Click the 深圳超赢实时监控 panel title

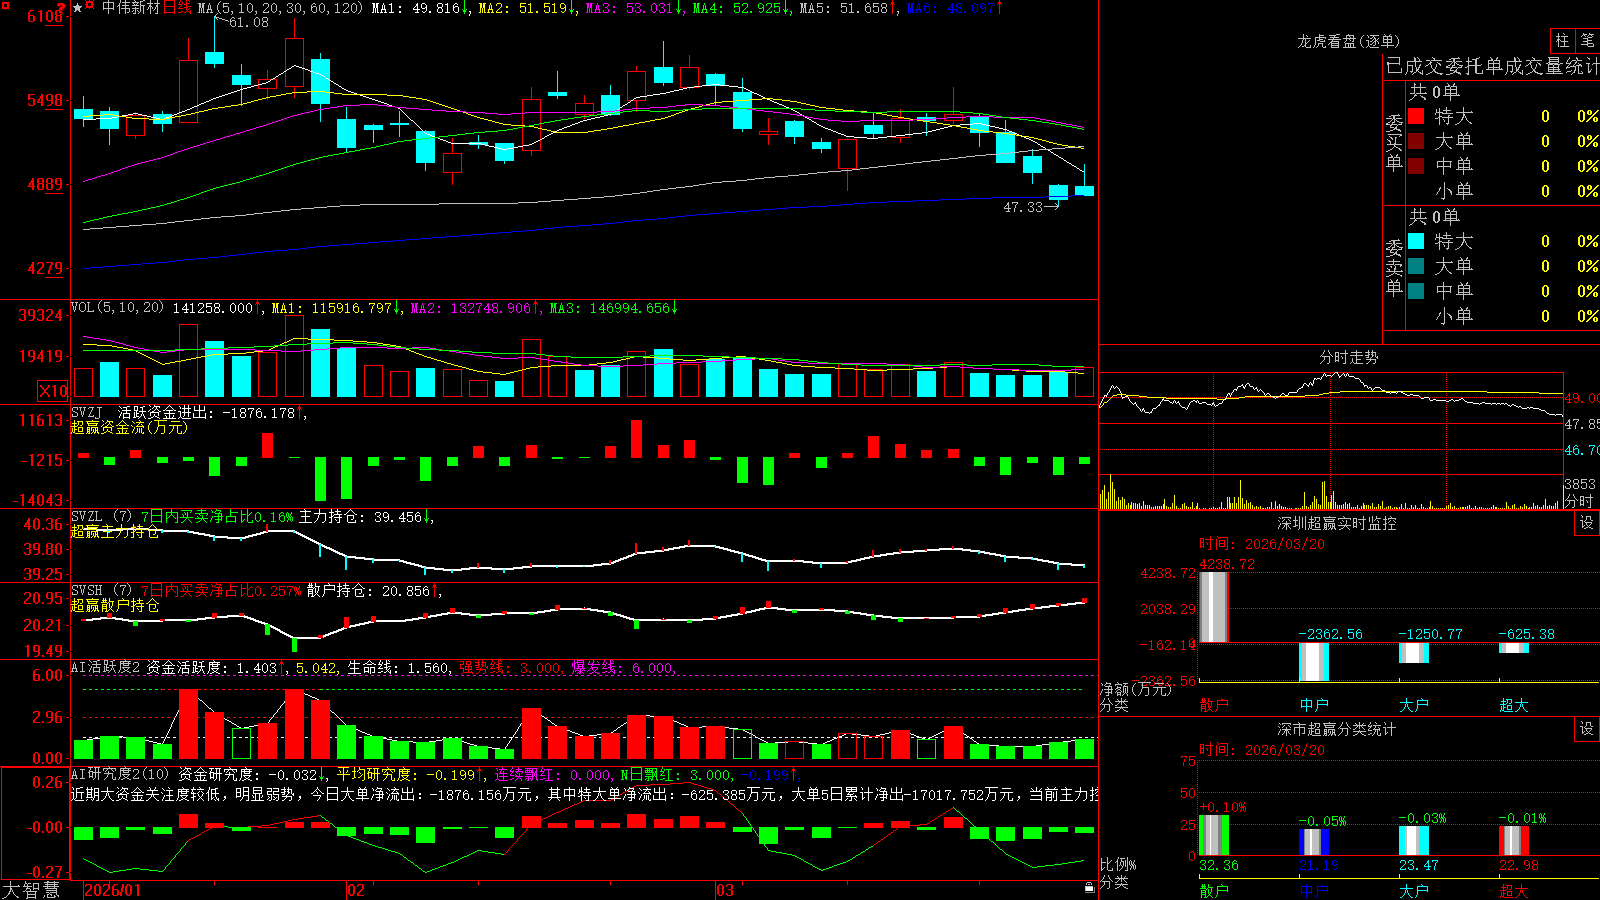(1336, 523)
